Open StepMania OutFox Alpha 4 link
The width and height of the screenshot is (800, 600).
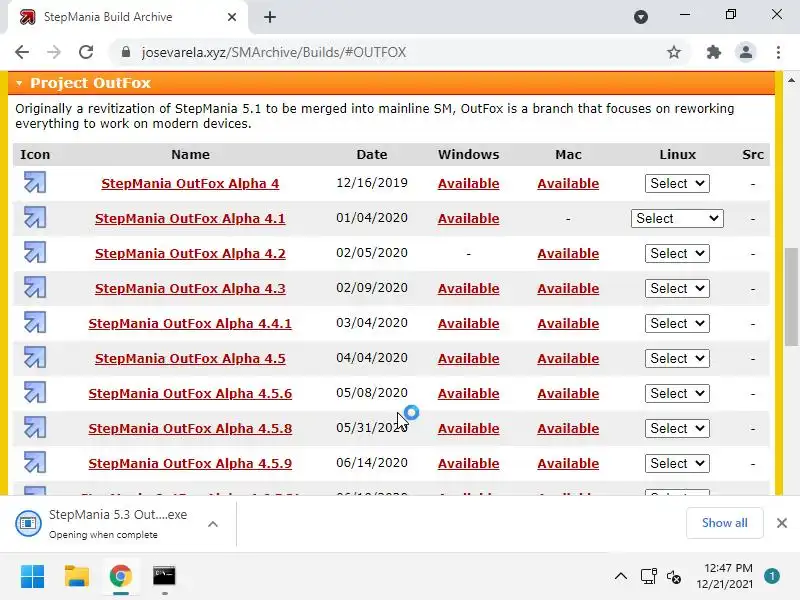(190, 184)
